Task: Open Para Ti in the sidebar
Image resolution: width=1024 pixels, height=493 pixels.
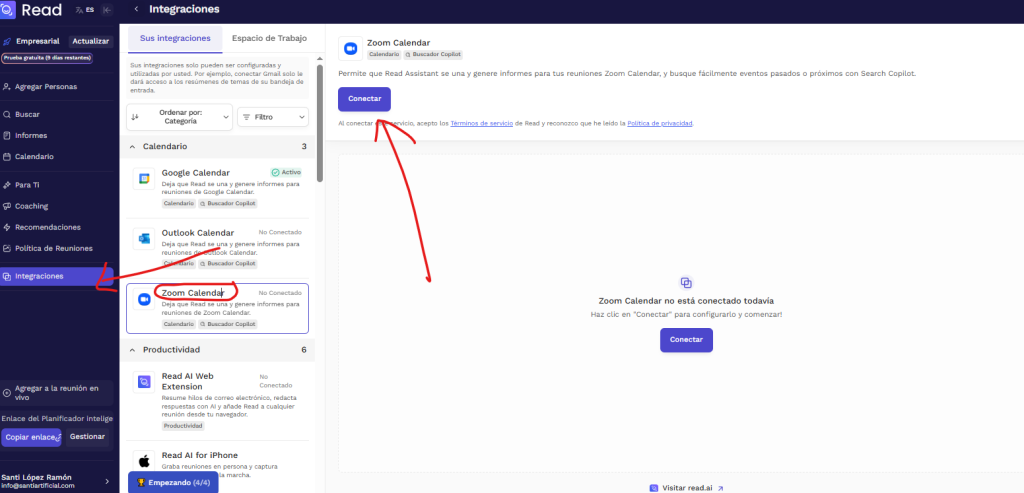Action: 27,185
